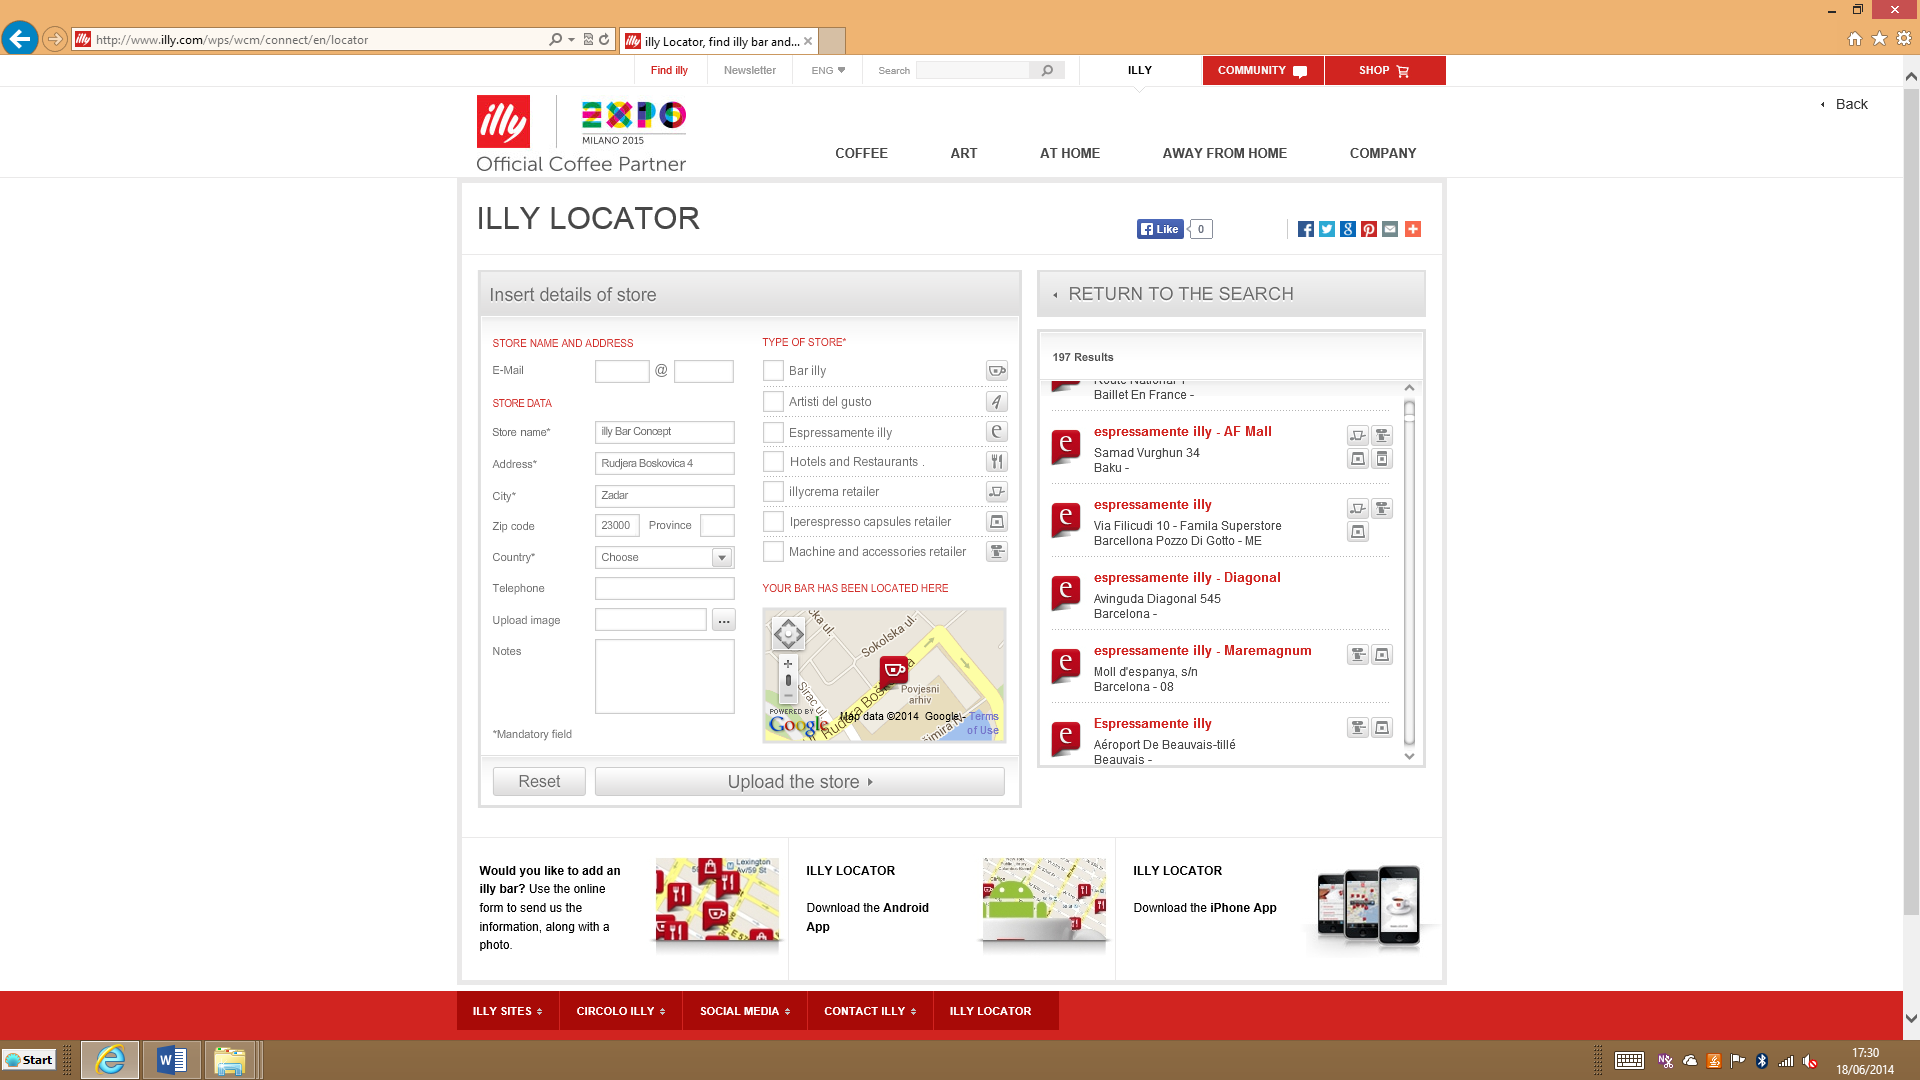Click the Facebook share icon

pyautogui.click(x=1305, y=229)
